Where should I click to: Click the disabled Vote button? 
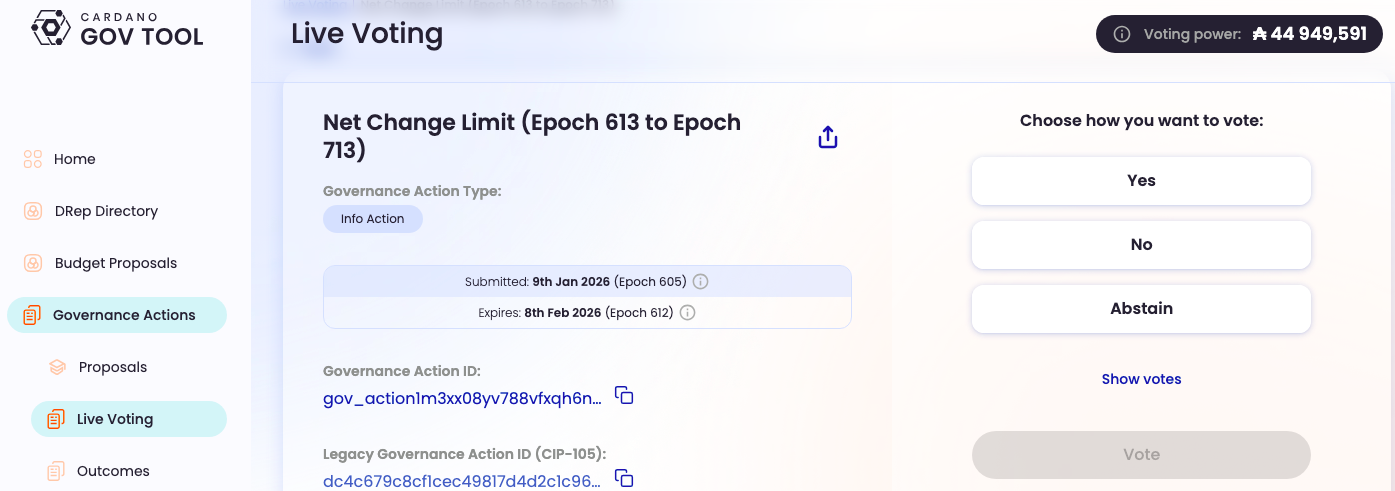[1141, 454]
